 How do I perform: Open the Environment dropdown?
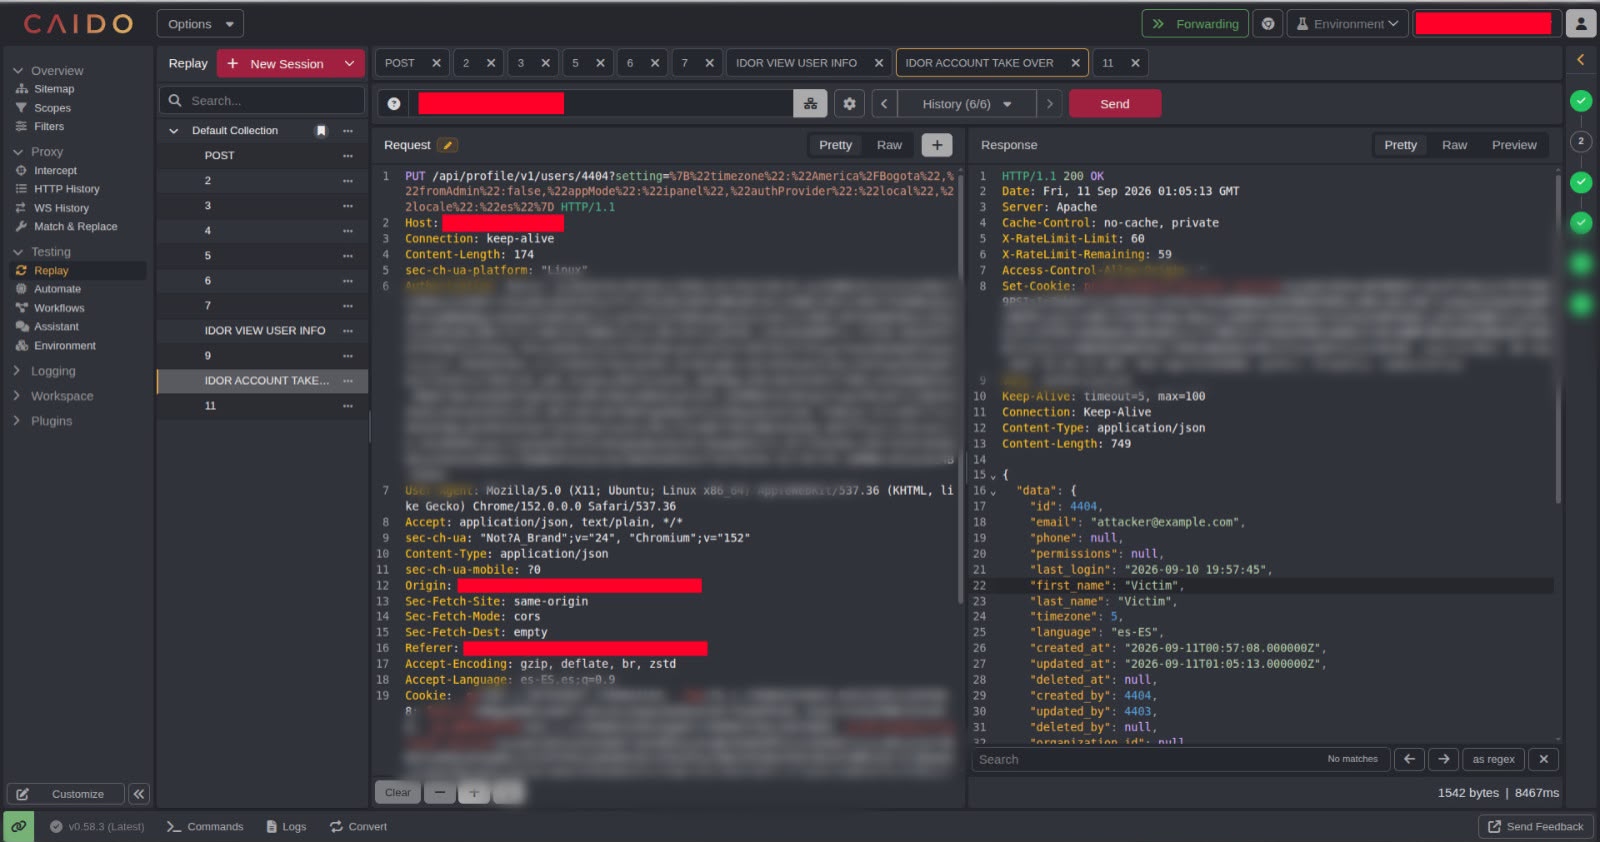click(1347, 24)
